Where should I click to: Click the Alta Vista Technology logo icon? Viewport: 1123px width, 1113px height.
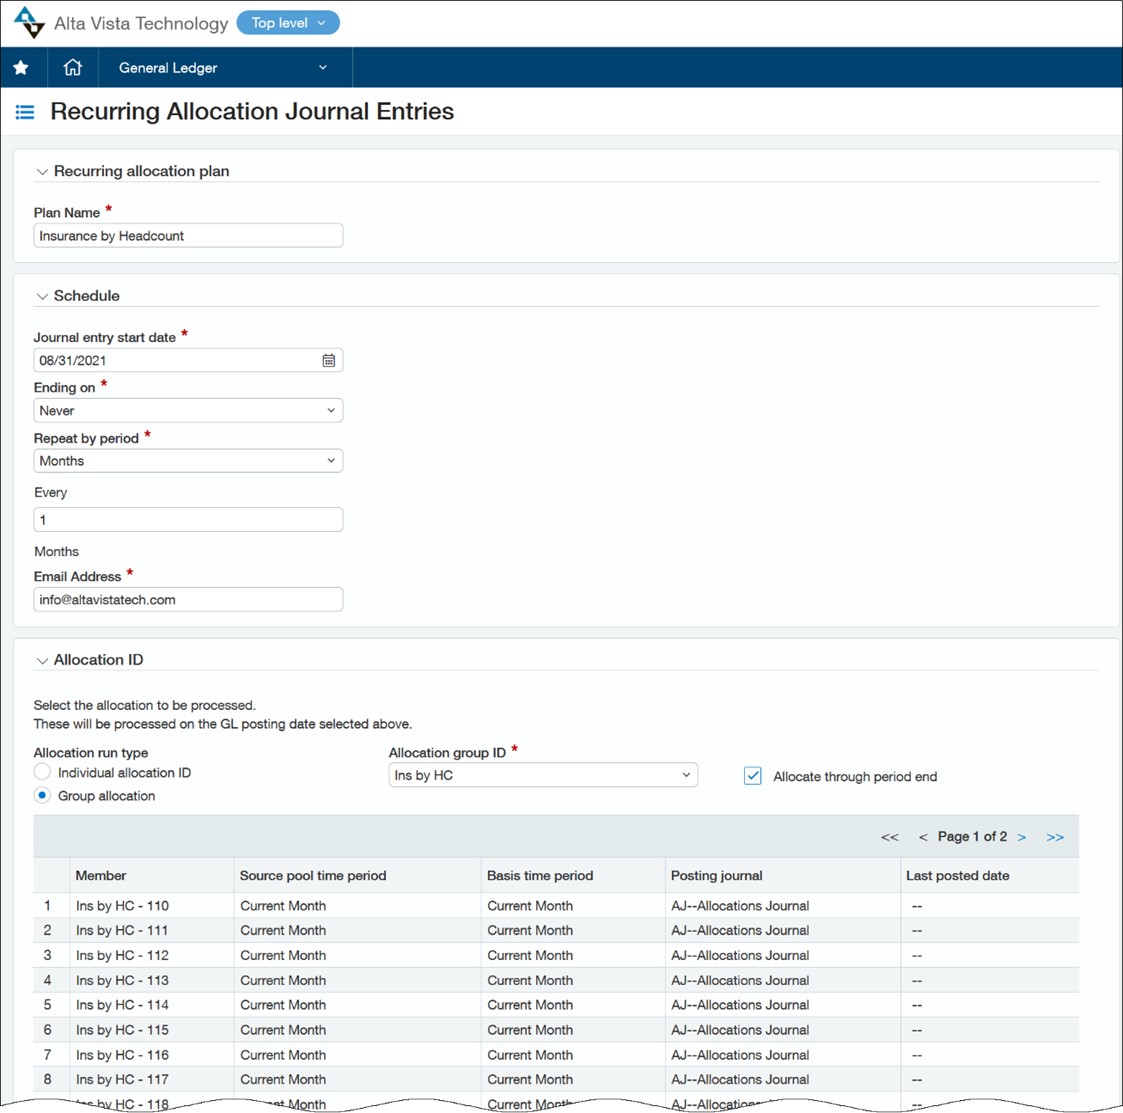(29, 22)
